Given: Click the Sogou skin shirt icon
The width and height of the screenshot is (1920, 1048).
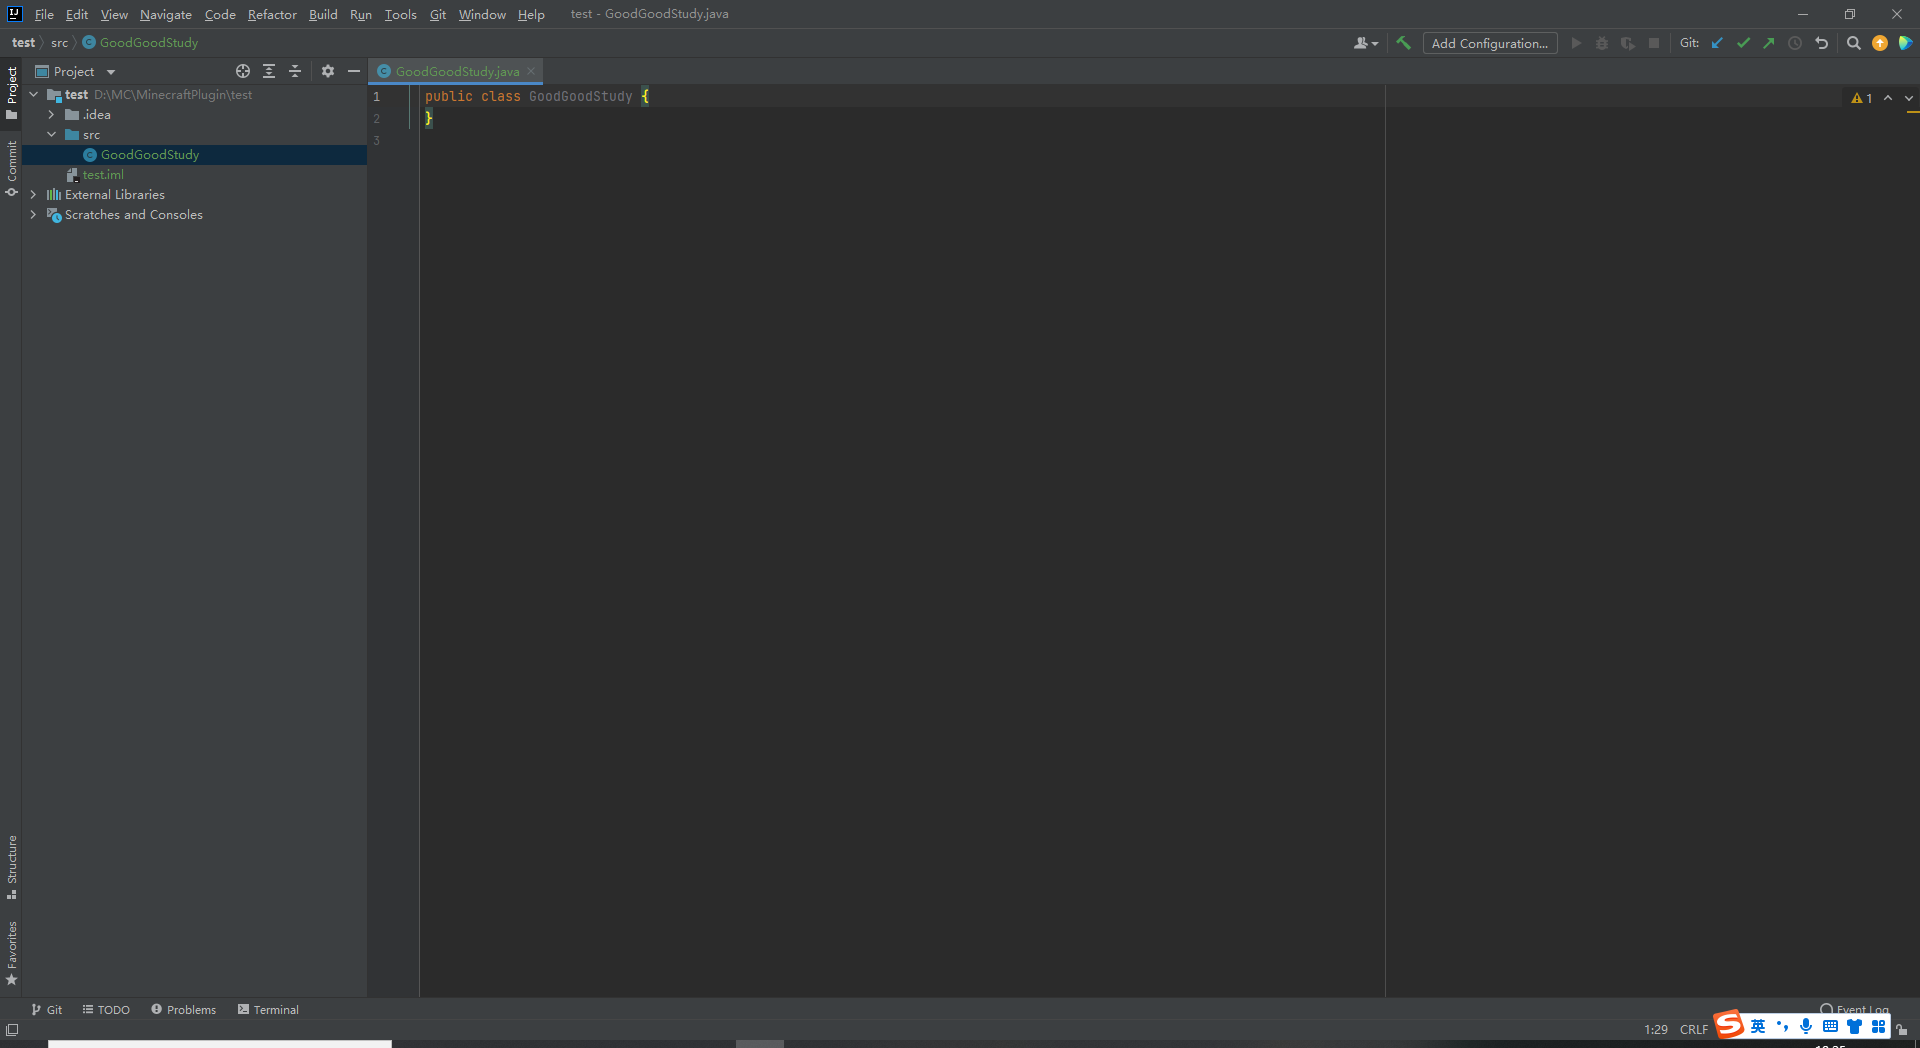Looking at the screenshot, I should click(1854, 1026).
